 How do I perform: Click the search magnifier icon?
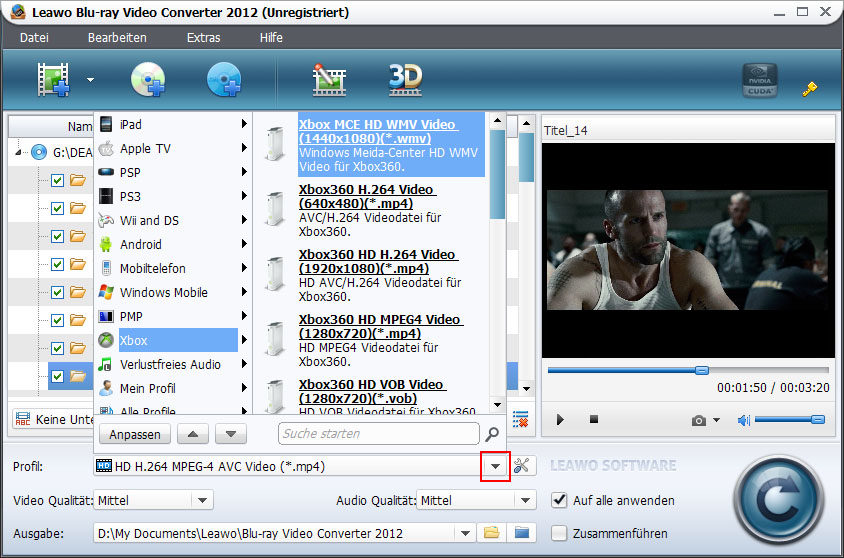(x=492, y=434)
